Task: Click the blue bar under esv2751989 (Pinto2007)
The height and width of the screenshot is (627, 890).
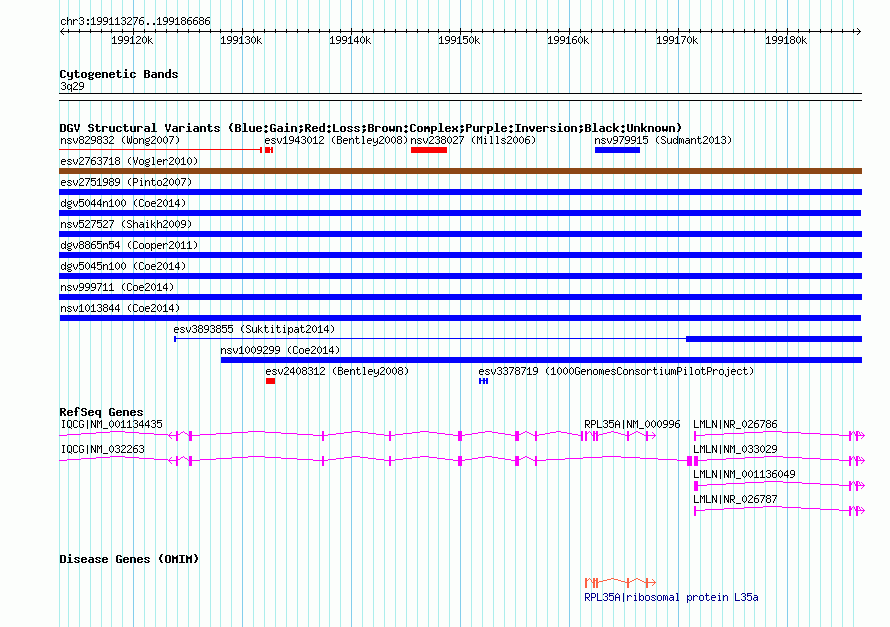Action: point(460,192)
